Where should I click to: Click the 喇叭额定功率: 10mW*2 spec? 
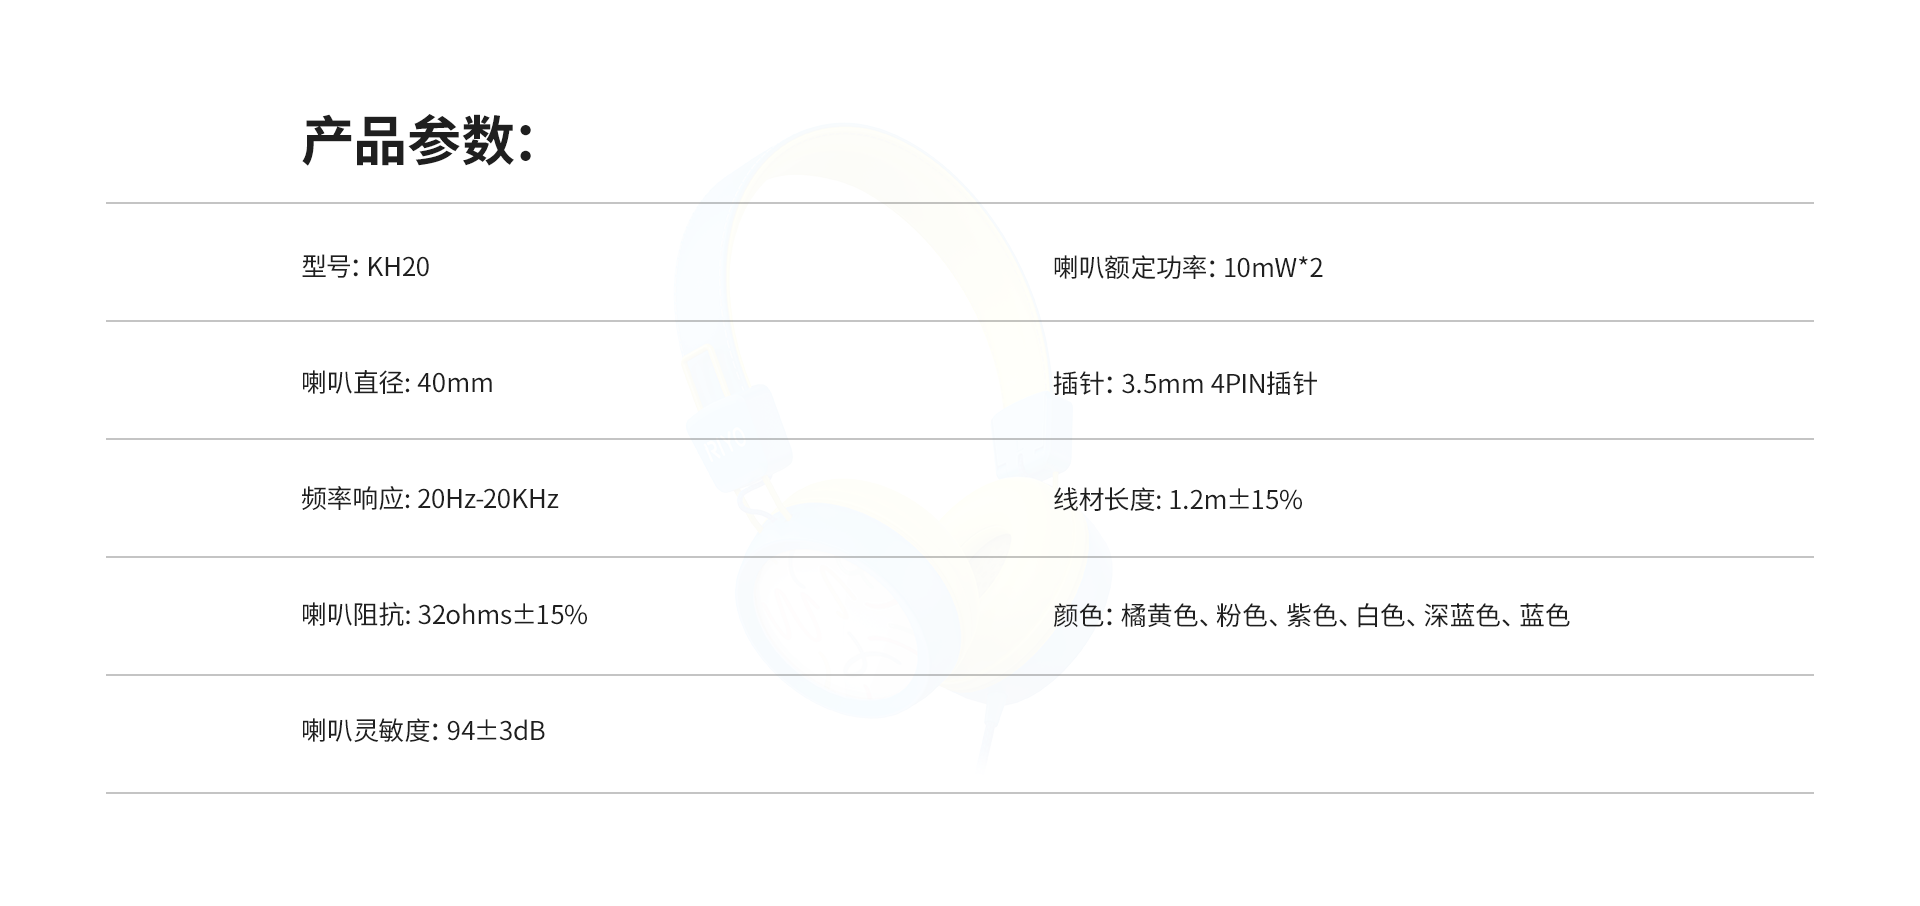pos(1188,268)
